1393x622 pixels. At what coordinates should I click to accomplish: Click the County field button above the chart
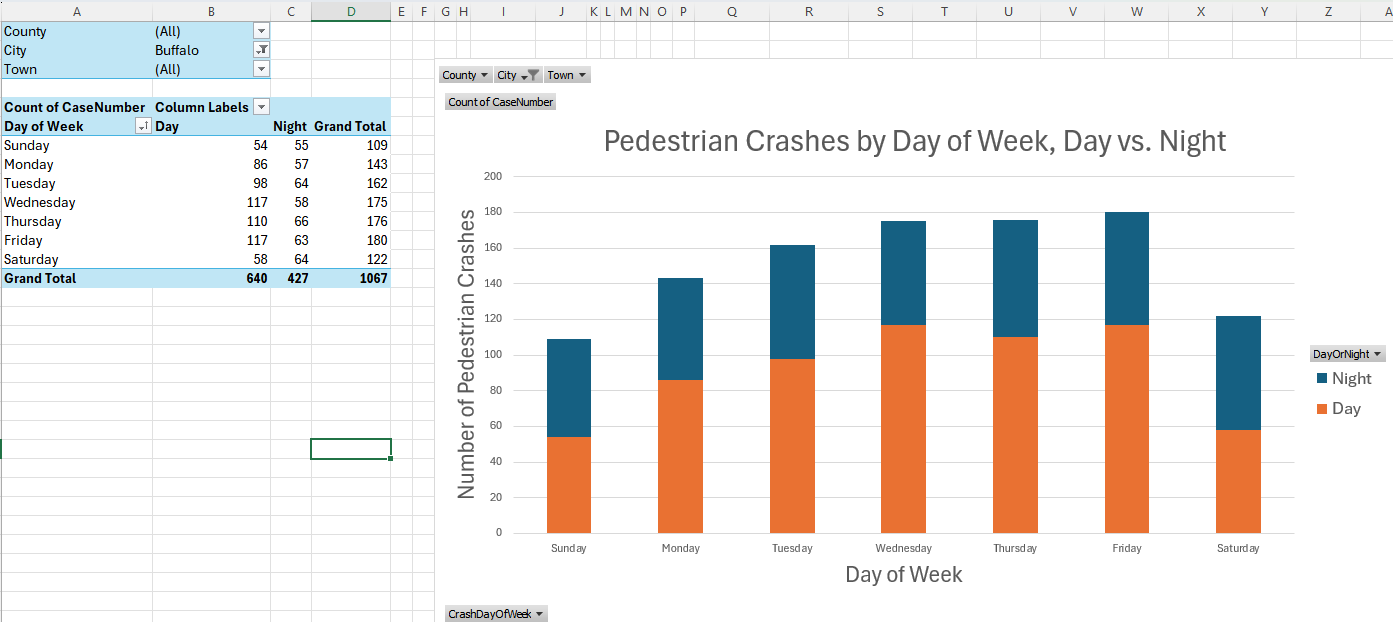(x=465, y=75)
